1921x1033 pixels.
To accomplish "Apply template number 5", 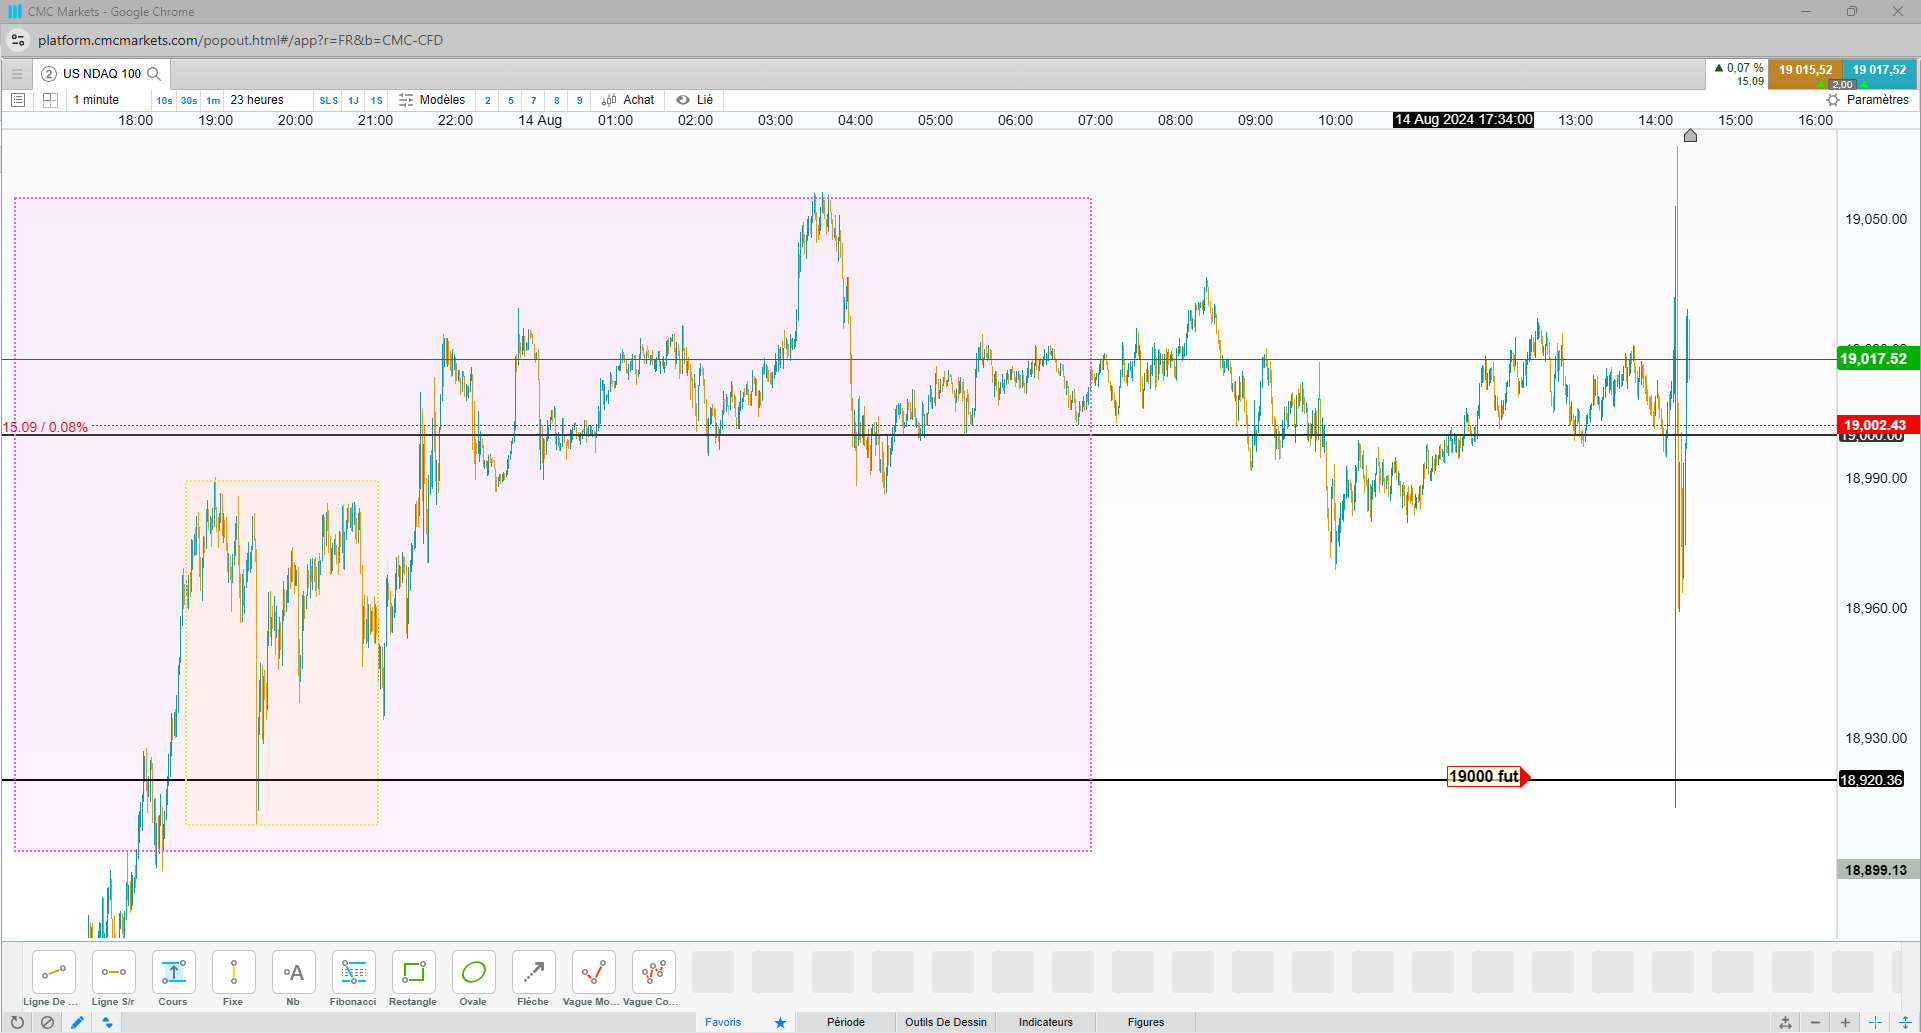I will click(x=511, y=100).
